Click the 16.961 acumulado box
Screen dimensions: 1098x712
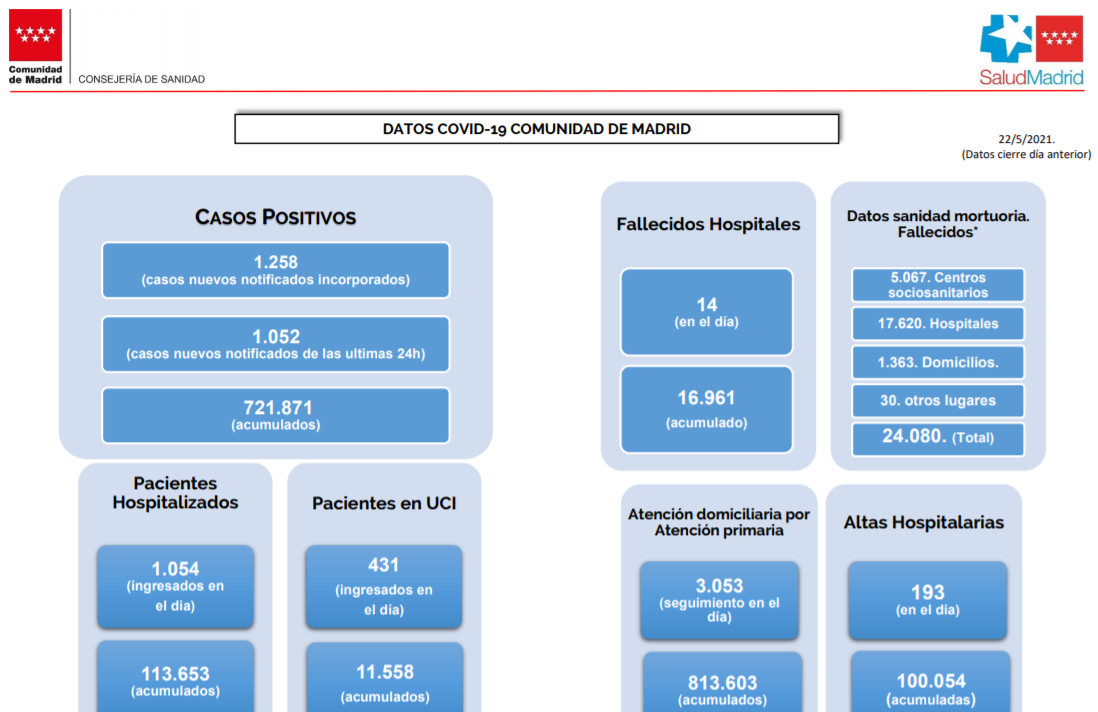pyautogui.click(x=707, y=409)
